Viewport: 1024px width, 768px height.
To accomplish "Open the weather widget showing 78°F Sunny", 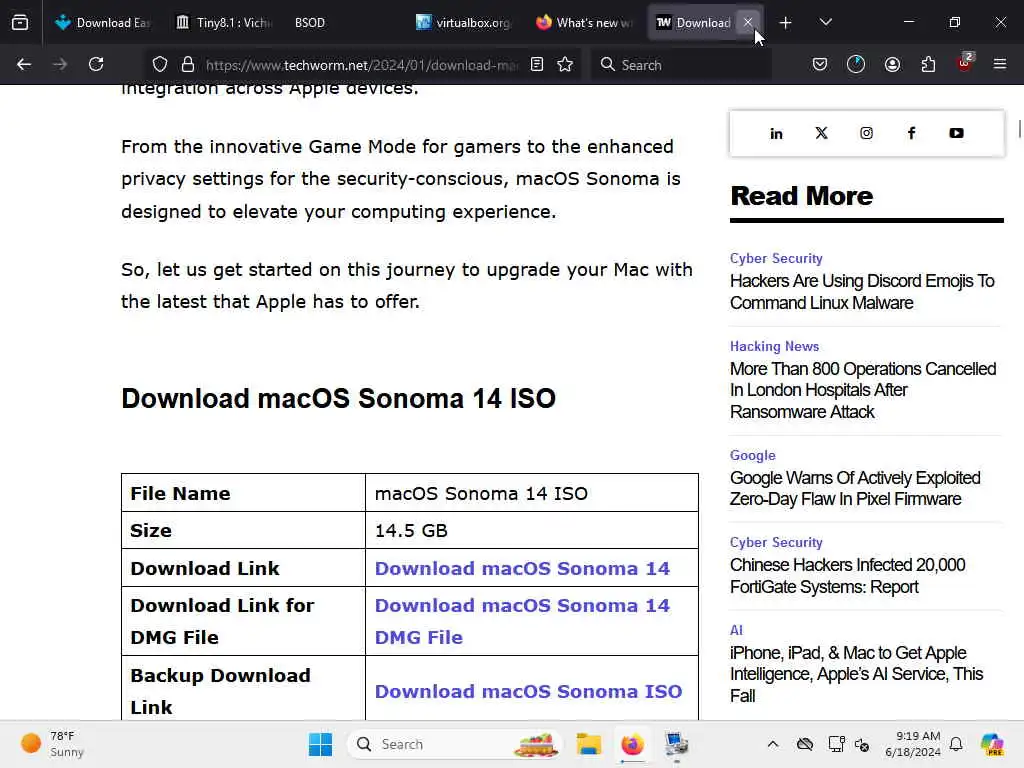I will point(52,744).
